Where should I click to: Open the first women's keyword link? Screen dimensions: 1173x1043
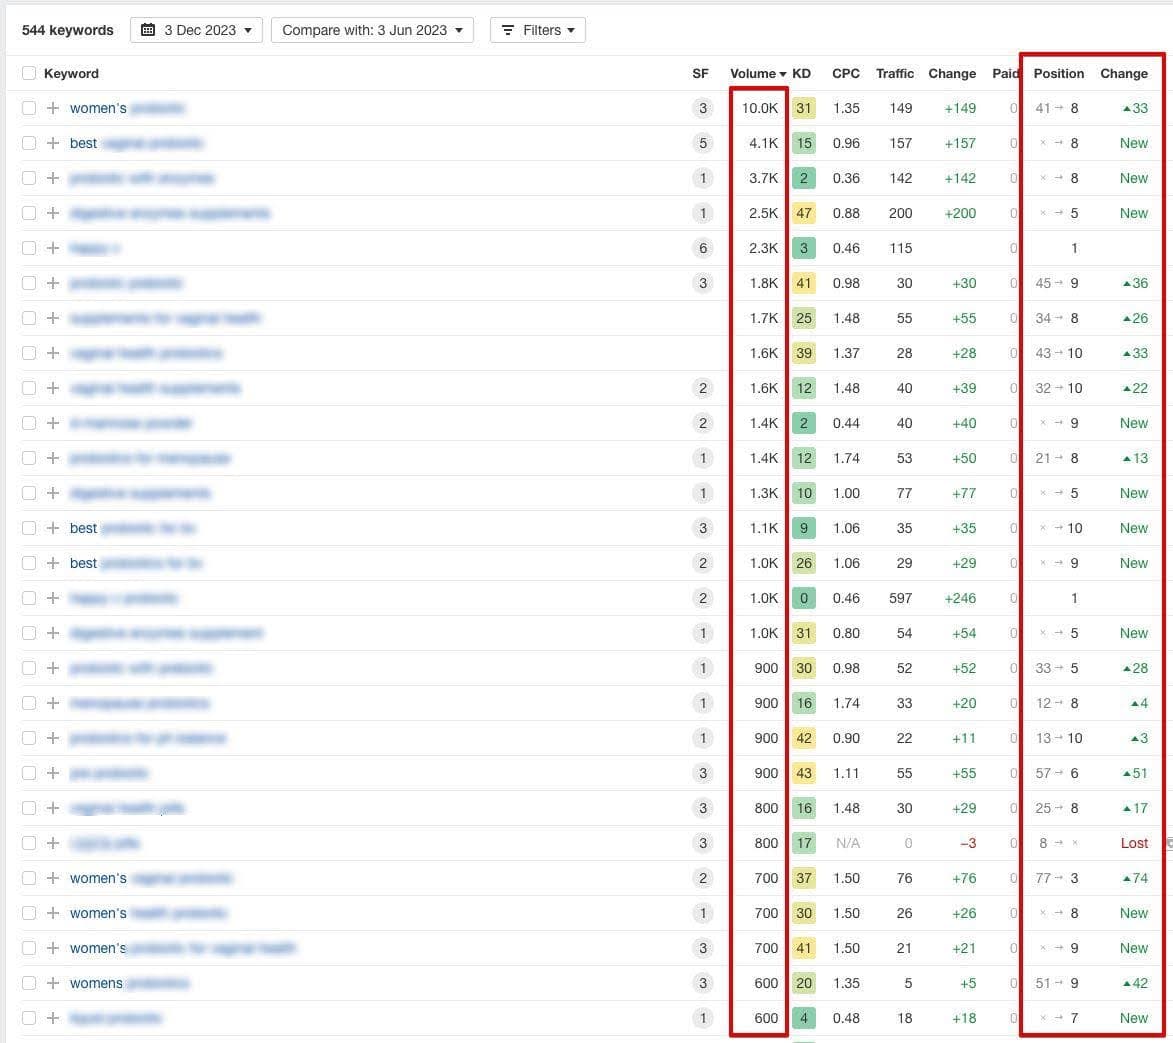point(126,108)
